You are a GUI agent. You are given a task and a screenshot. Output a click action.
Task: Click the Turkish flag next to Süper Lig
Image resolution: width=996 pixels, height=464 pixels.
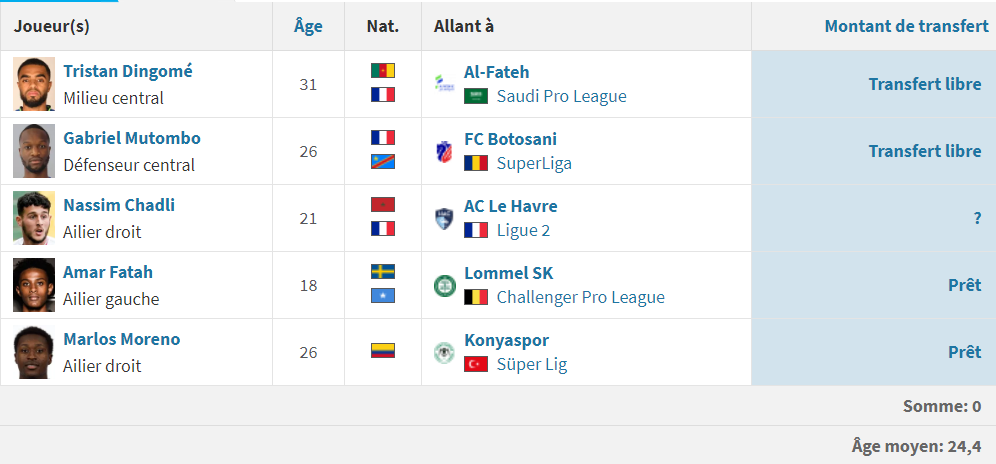point(476,364)
